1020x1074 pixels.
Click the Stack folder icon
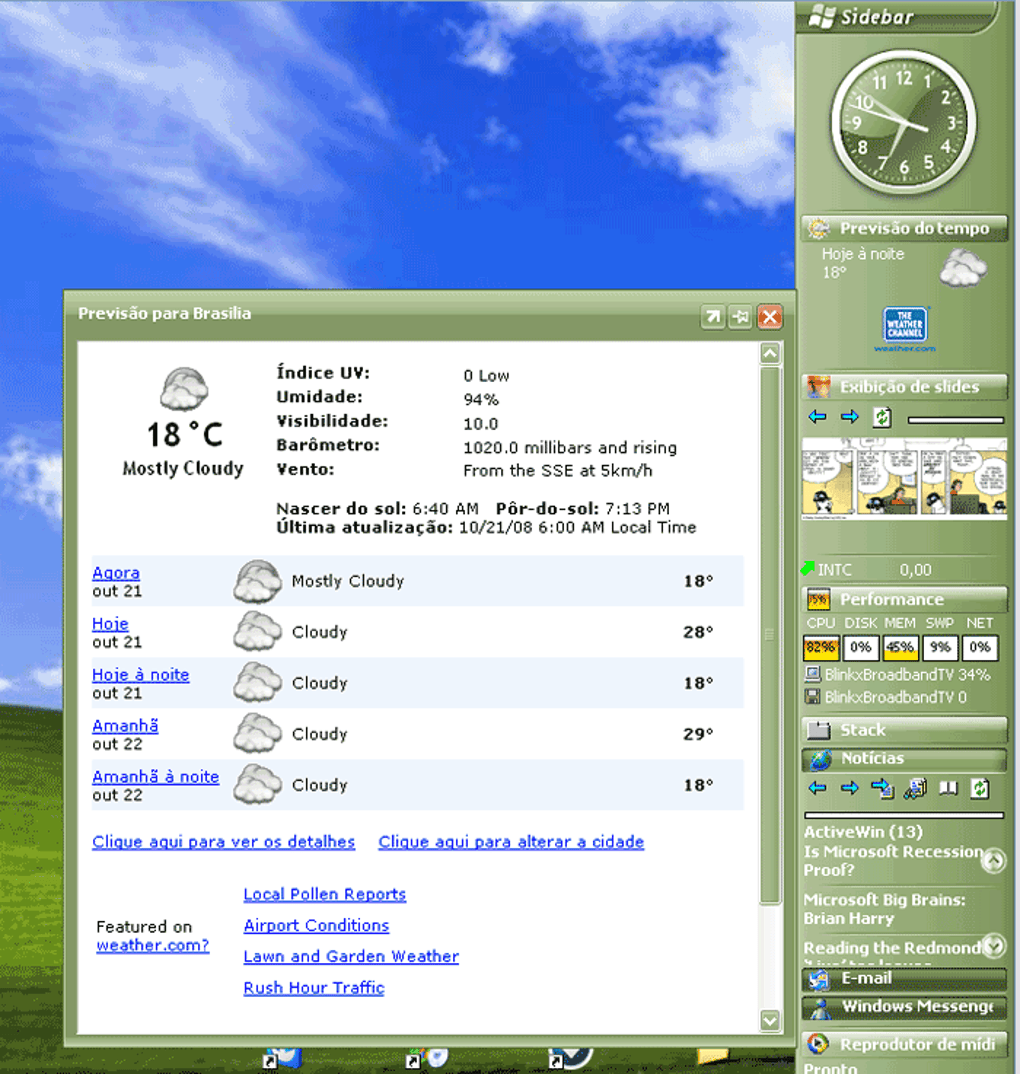(818, 730)
